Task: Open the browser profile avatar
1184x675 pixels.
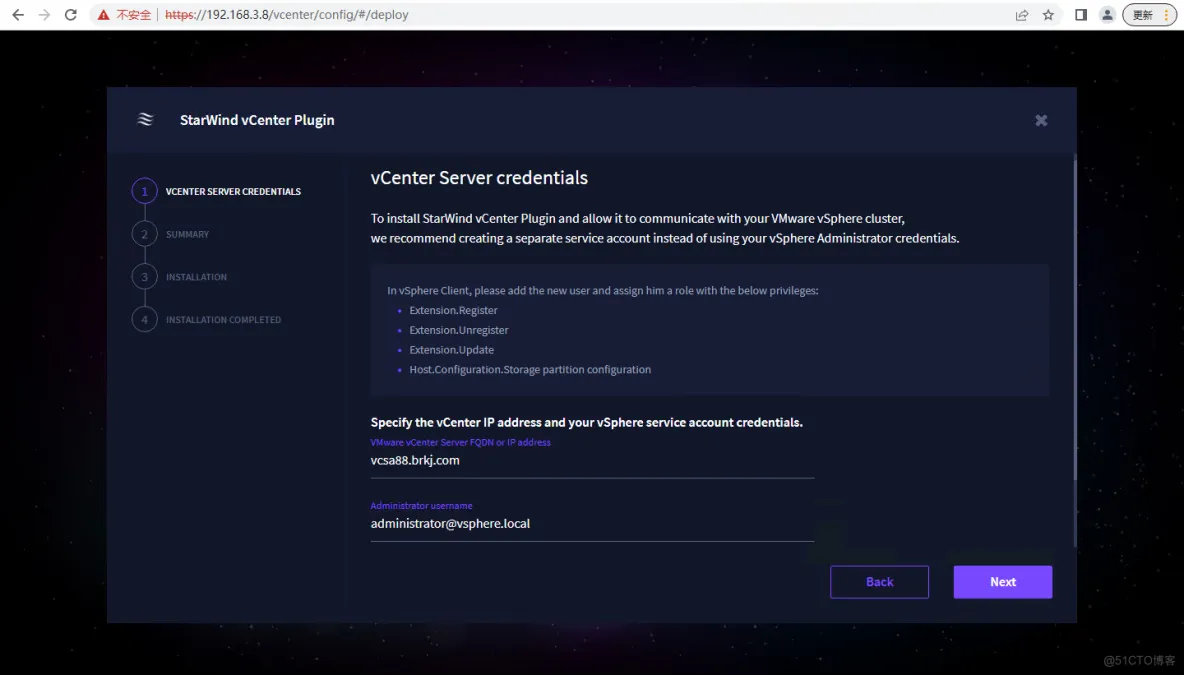Action: 1107,14
